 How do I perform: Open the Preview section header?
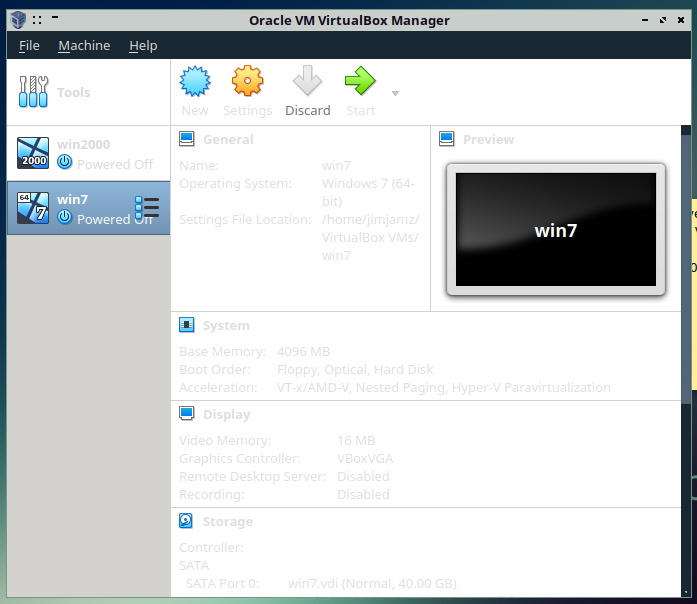(489, 140)
